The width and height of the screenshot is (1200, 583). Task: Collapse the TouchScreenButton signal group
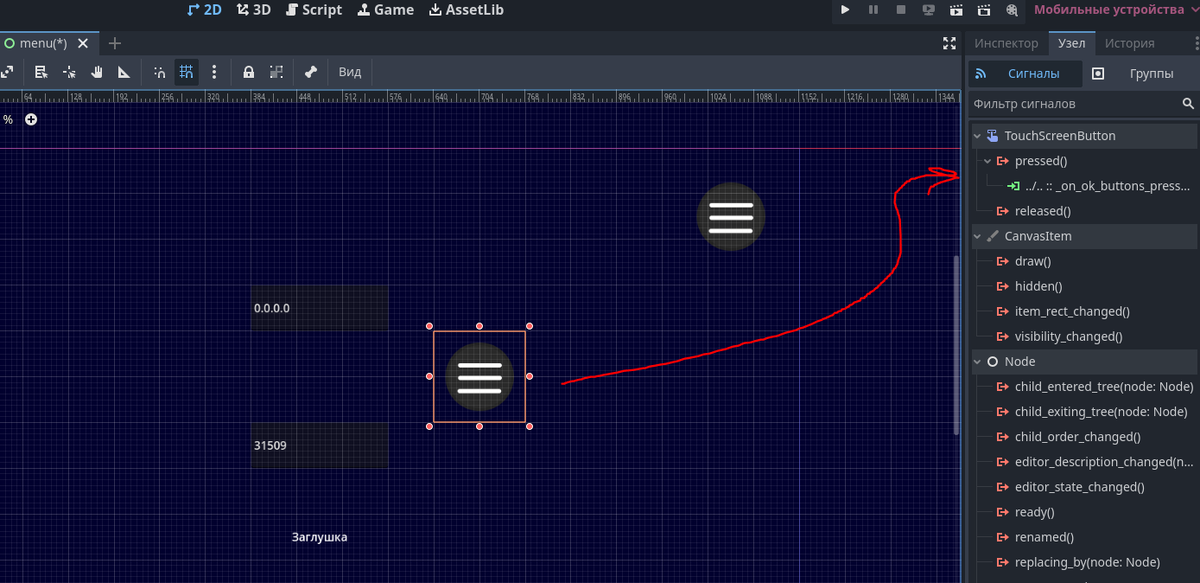[x=978, y=136]
